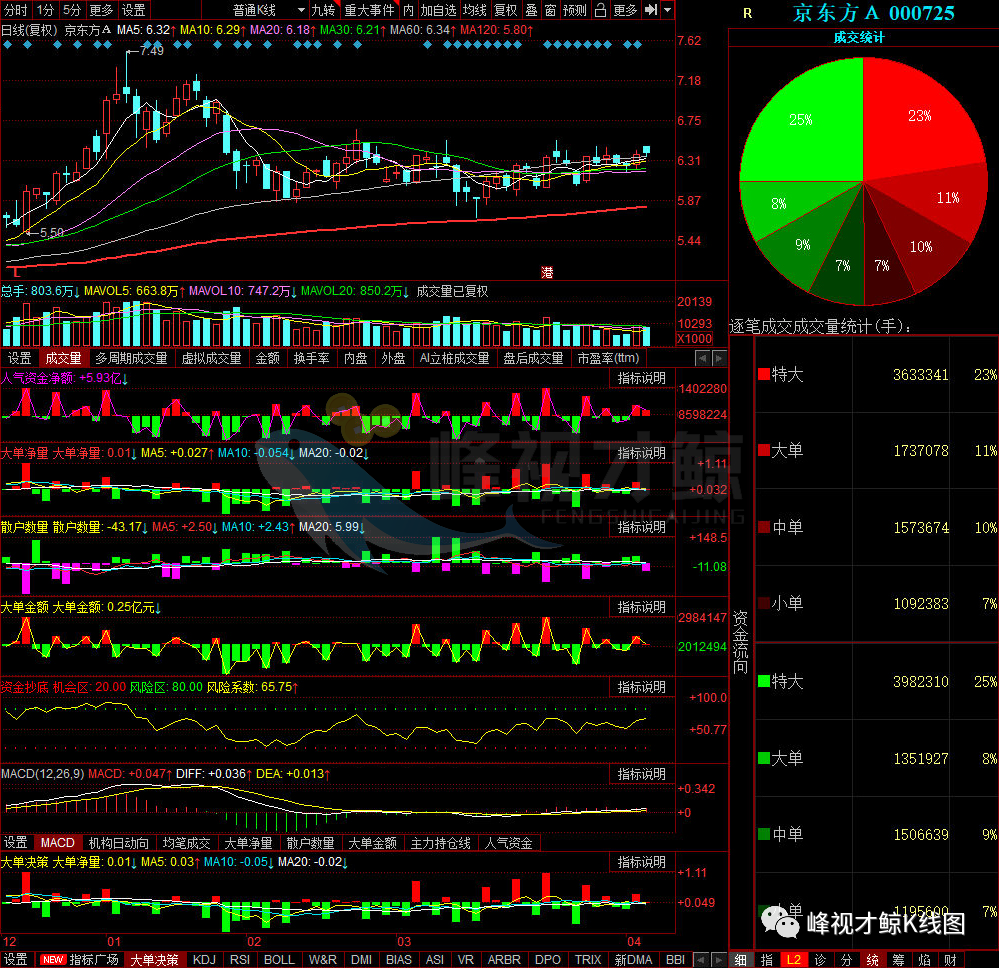Image resolution: width=999 pixels, height=968 pixels.
Task: Switch to 分时 intraday view
Action: click(16, 10)
